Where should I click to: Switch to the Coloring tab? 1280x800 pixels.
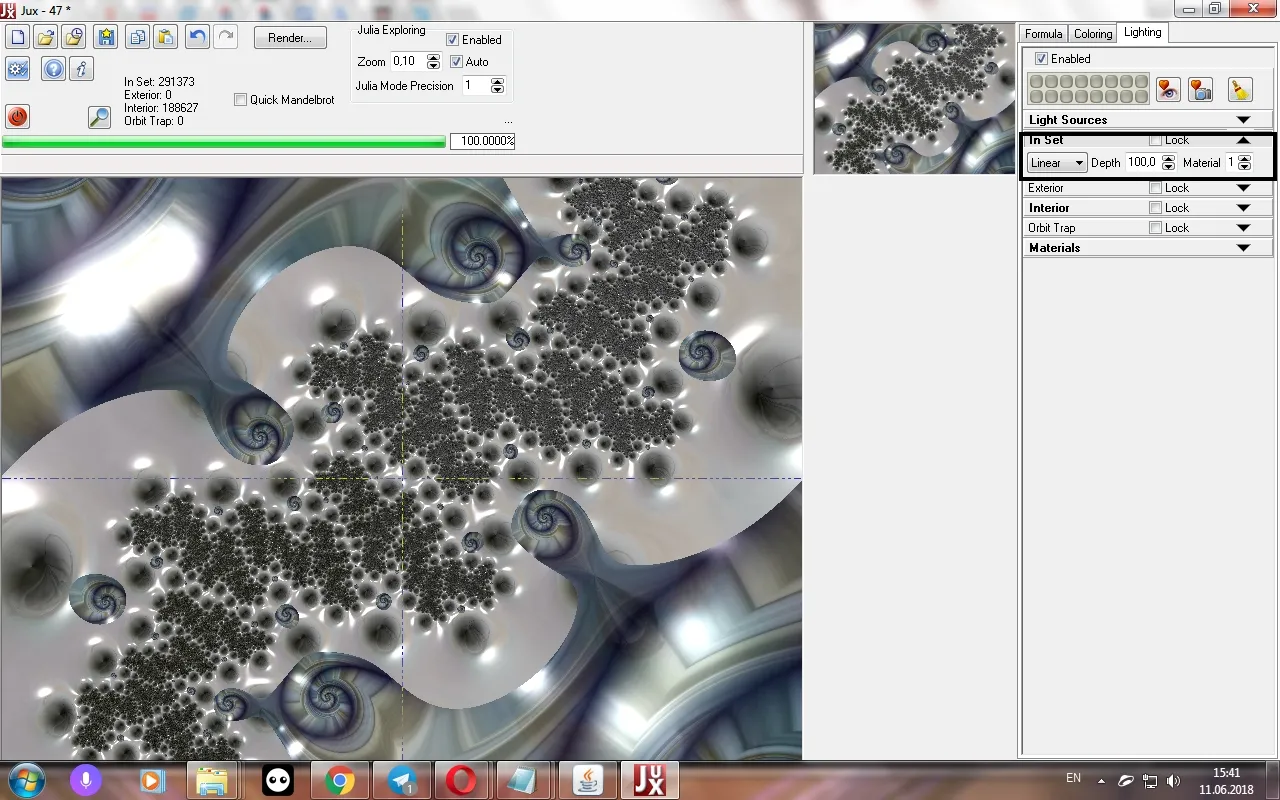(1093, 34)
